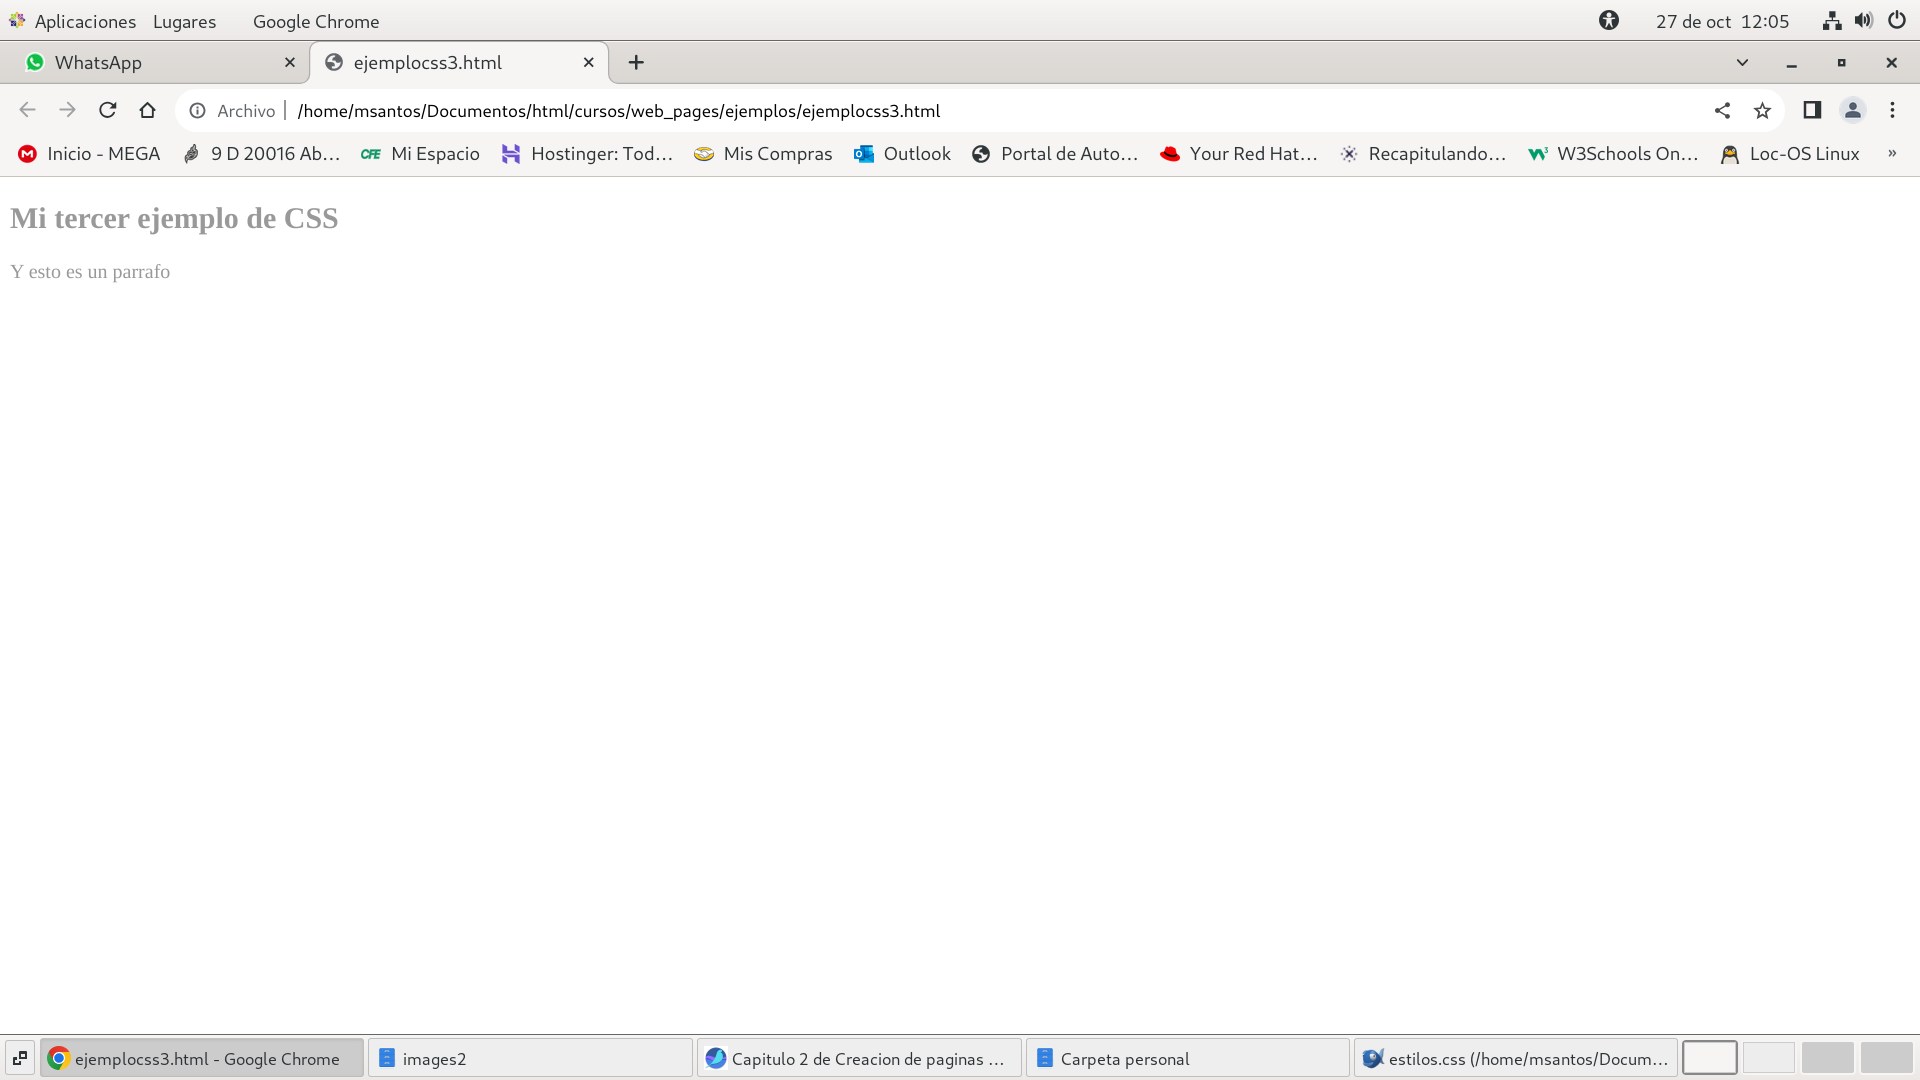Viewport: 1920px width, 1080px height.
Task: Reload the current page
Action: (108, 110)
